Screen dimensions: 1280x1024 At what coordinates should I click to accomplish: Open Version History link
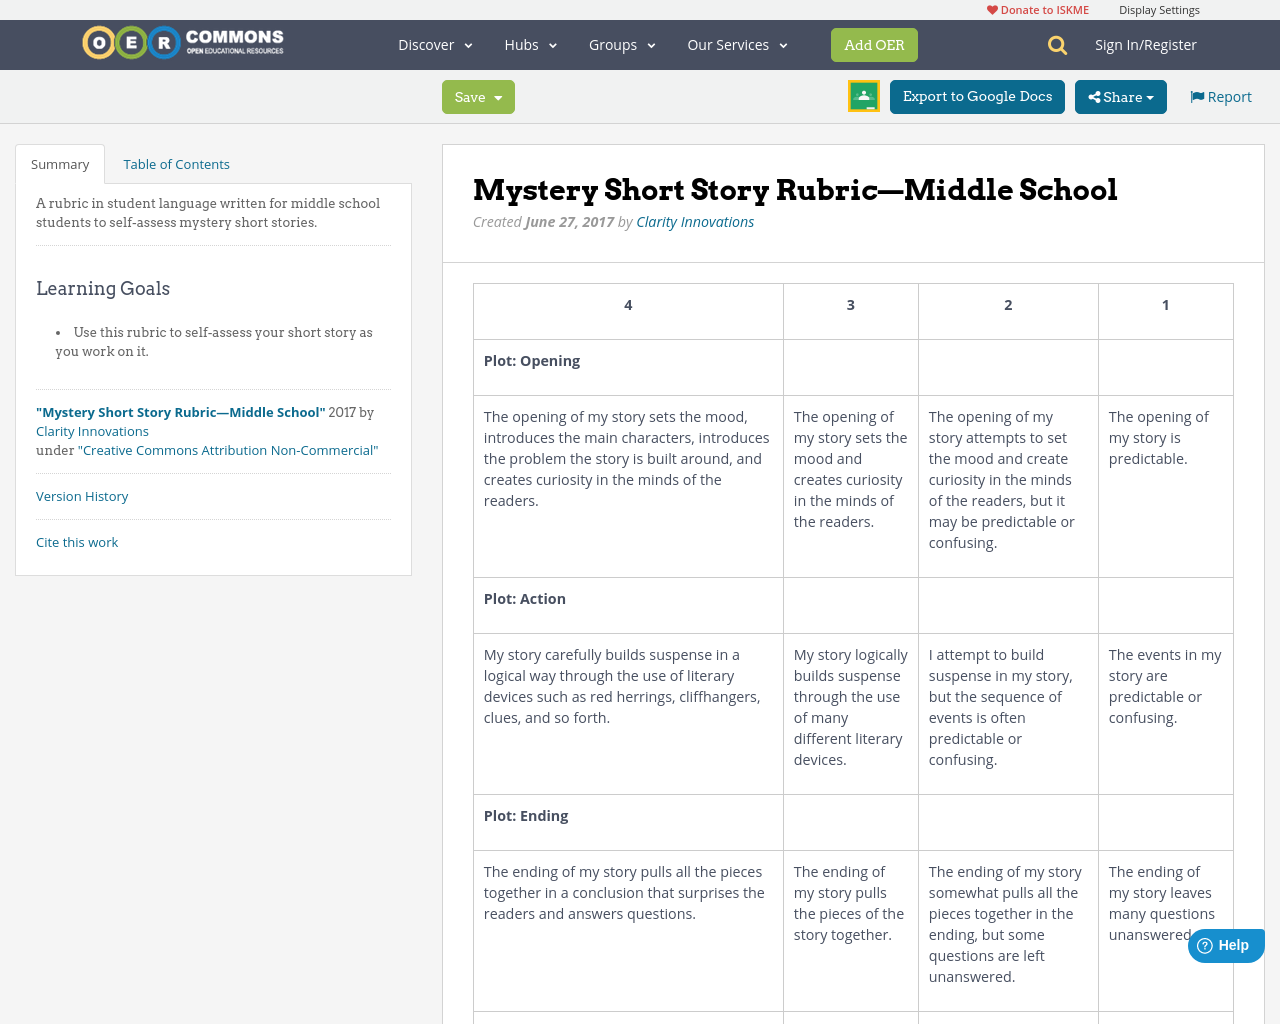[82, 495]
